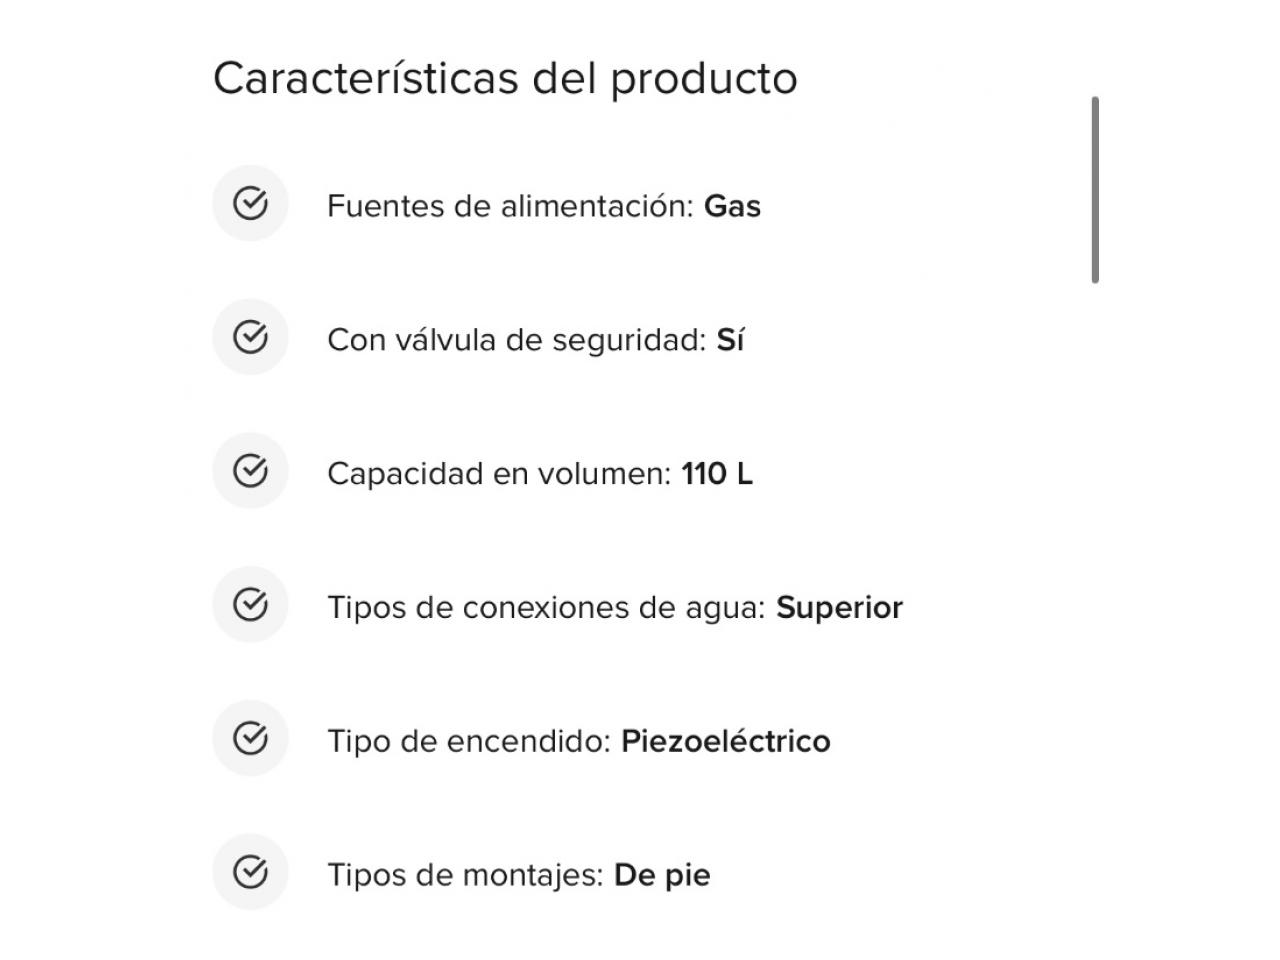Click the bold Superior value

point(839,608)
